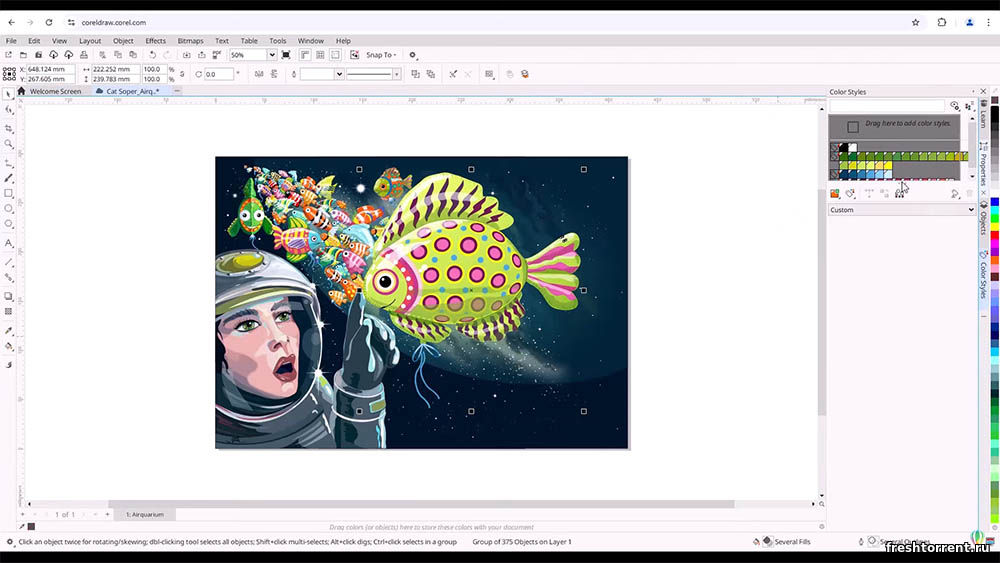Select the Pick tool in the toolbox
The width and height of the screenshot is (1000, 563).
click(9, 94)
